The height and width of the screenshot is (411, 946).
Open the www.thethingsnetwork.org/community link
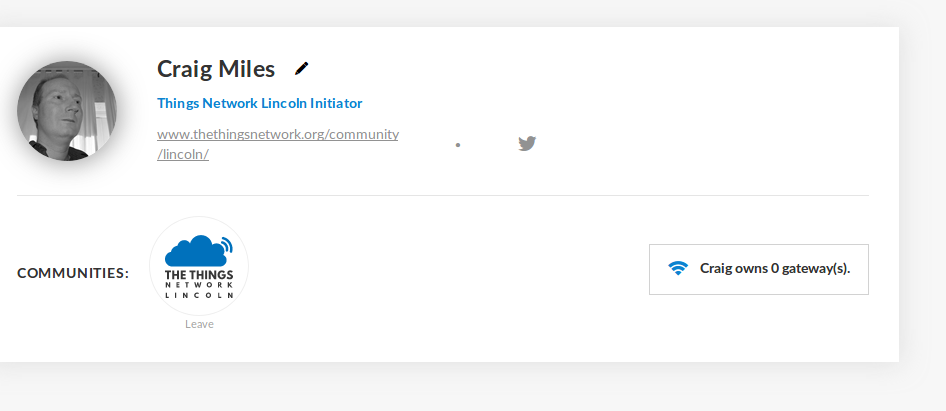278,134
